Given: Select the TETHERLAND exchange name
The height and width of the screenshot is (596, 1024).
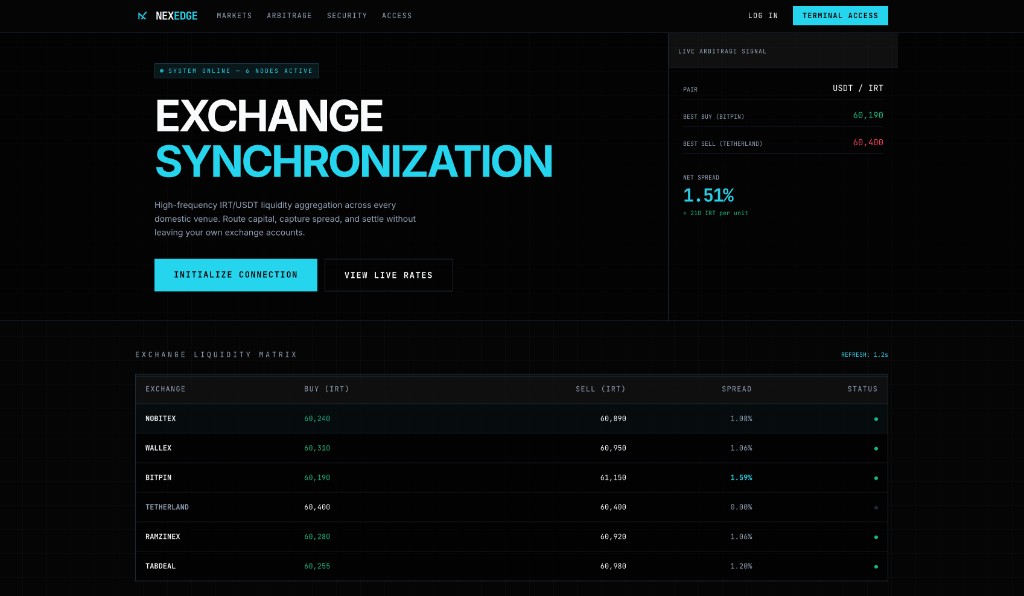Looking at the screenshot, I should tap(167, 507).
